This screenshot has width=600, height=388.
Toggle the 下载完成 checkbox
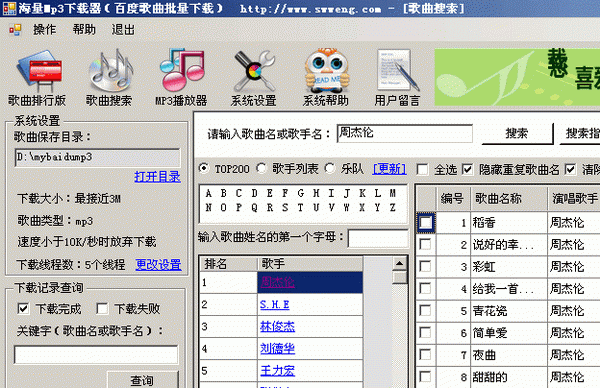(x=23, y=308)
